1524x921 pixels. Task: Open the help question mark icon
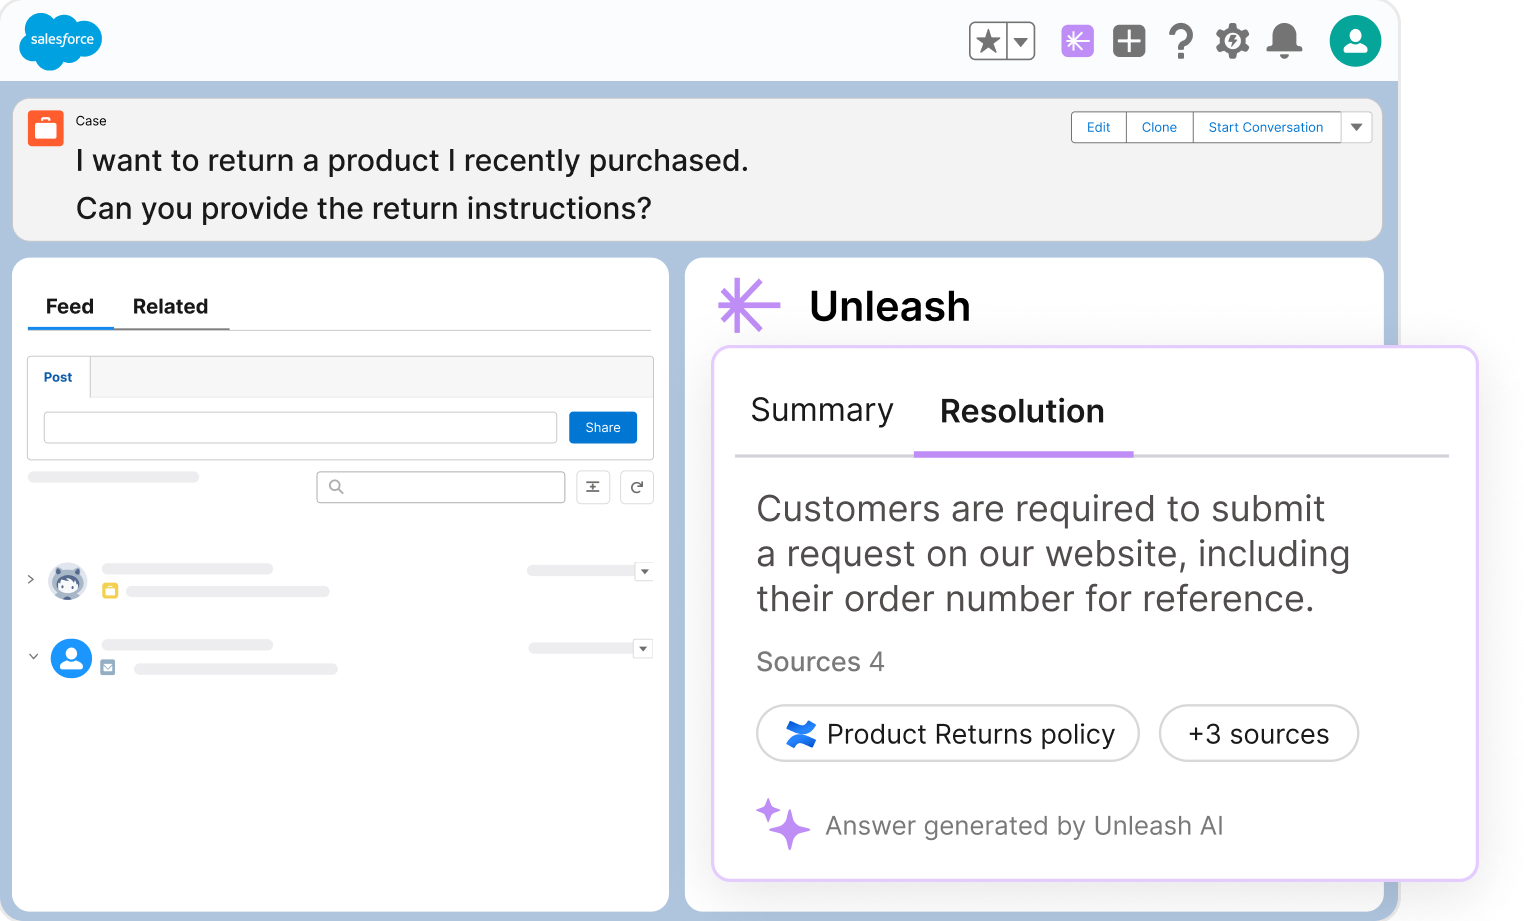pyautogui.click(x=1181, y=41)
